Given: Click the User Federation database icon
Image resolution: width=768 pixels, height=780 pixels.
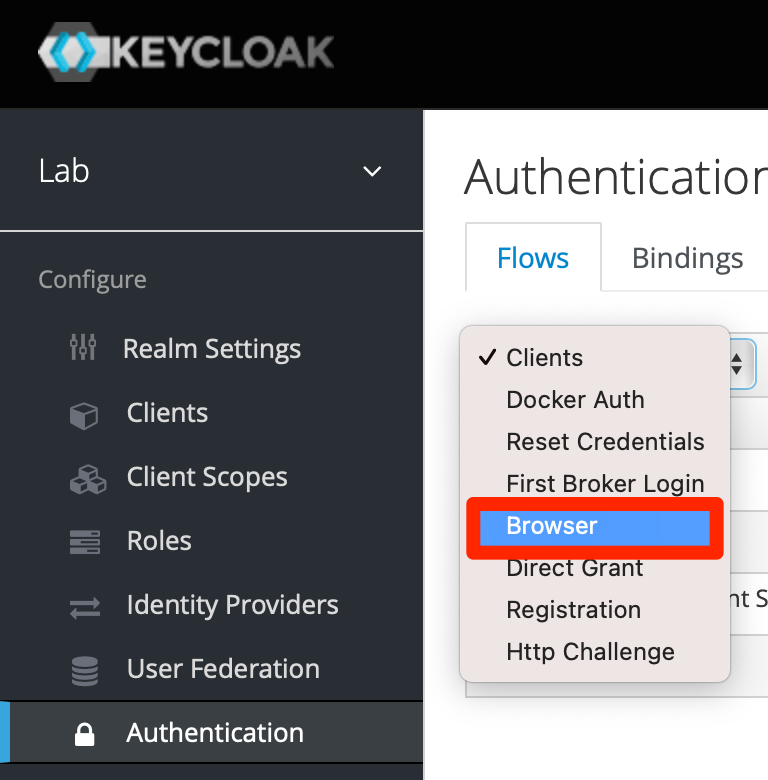Looking at the screenshot, I should [x=85, y=671].
